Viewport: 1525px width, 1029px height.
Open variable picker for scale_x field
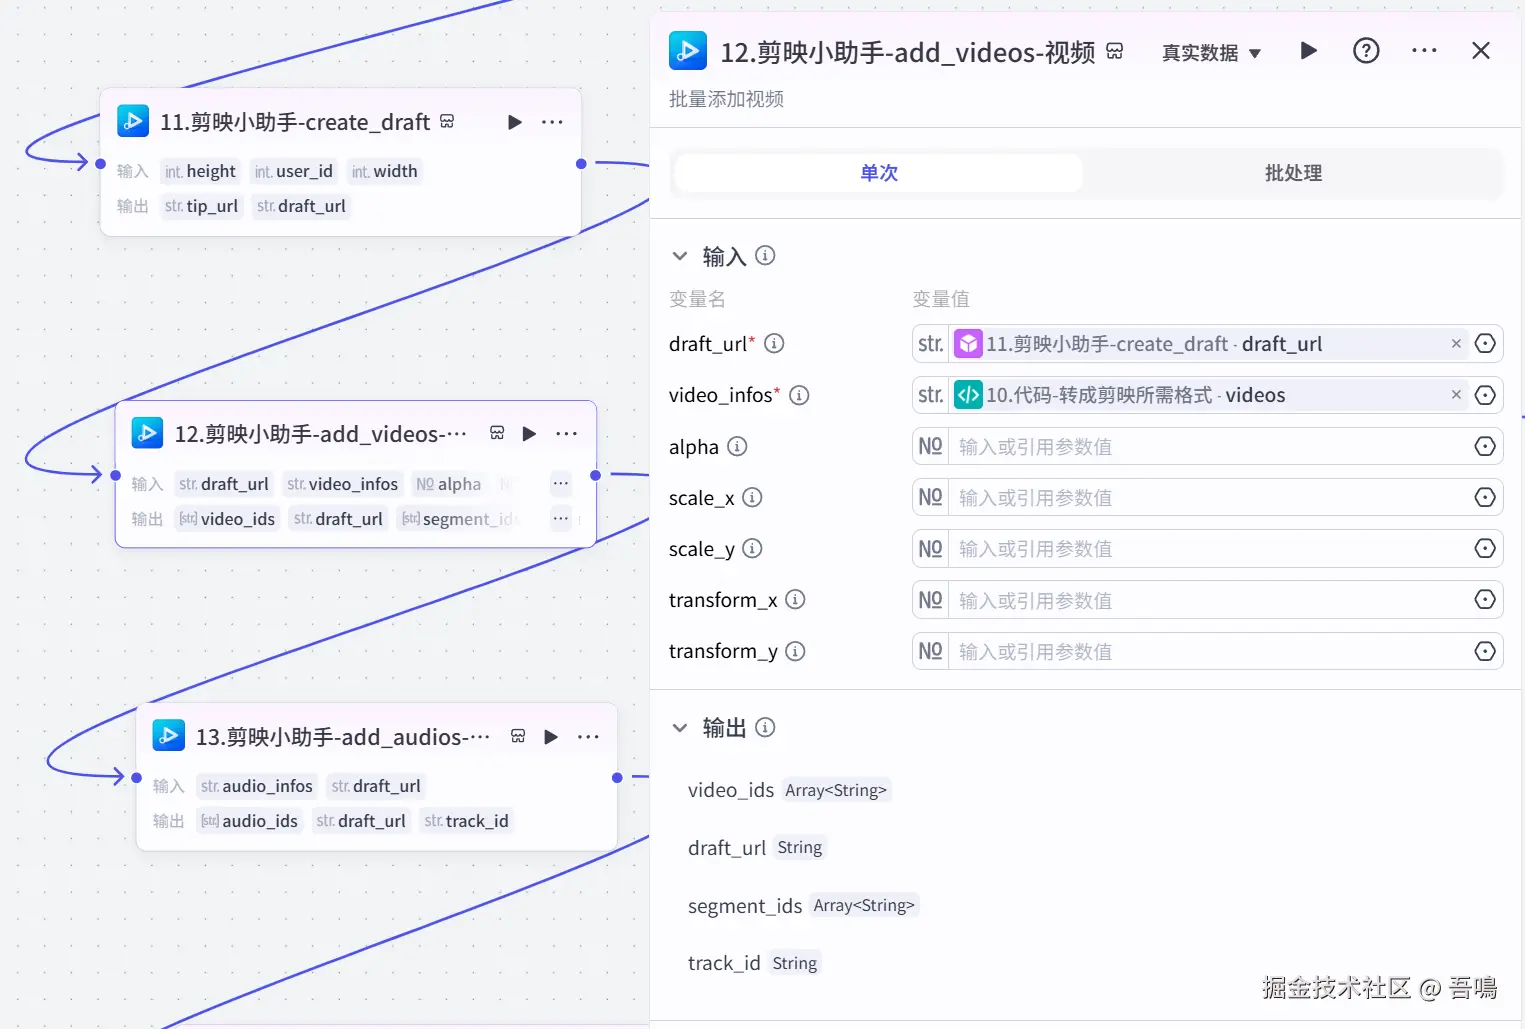[x=1485, y=497]
